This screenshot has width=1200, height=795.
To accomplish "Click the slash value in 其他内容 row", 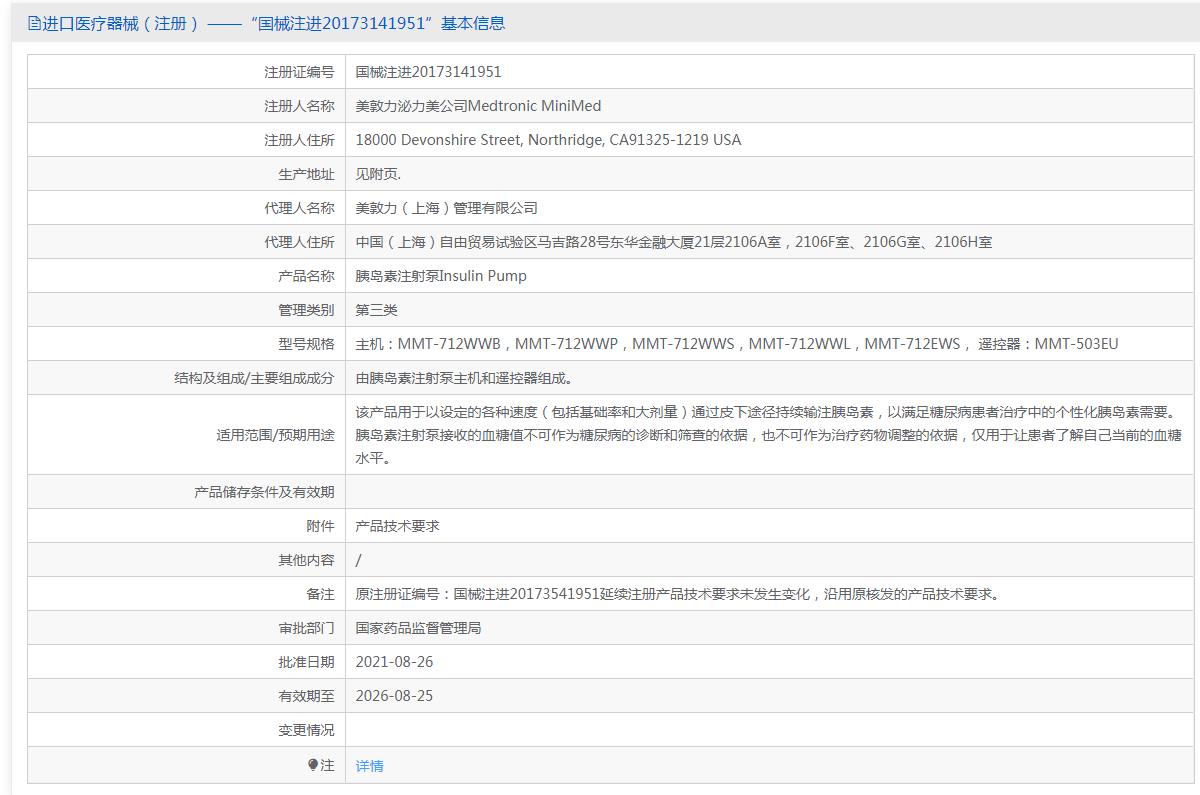I will pyautogui.click(x=359, y=560).
